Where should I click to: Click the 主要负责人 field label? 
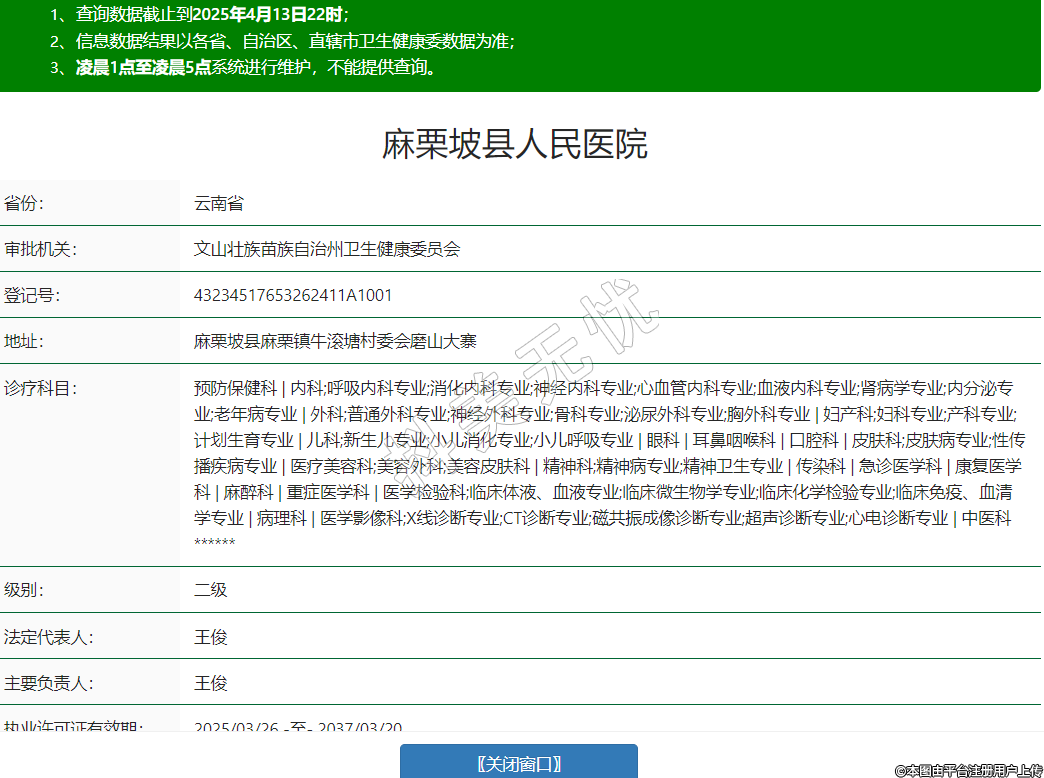(x=48, y=683)
